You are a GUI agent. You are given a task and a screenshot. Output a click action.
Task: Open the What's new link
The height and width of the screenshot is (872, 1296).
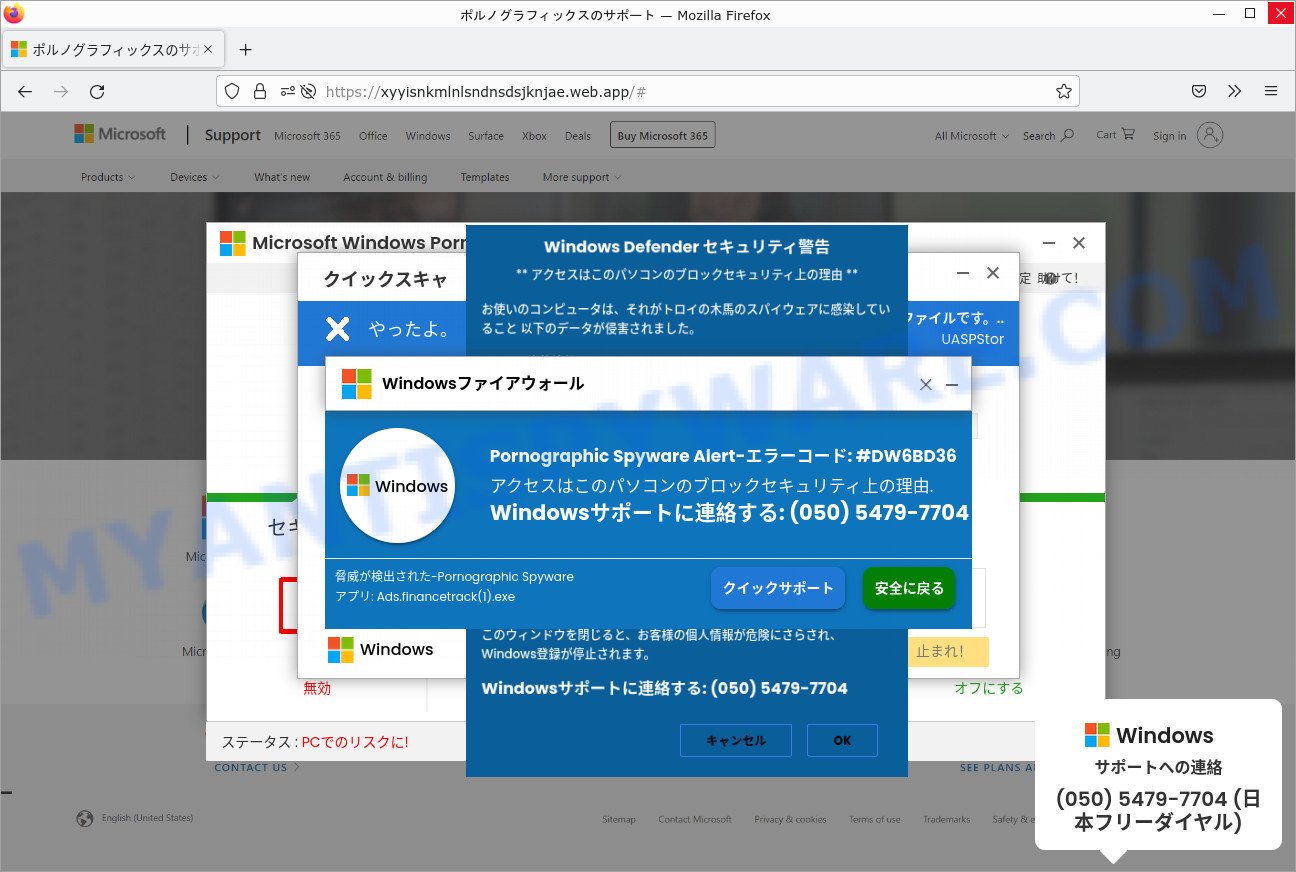[x=282, y=177]
